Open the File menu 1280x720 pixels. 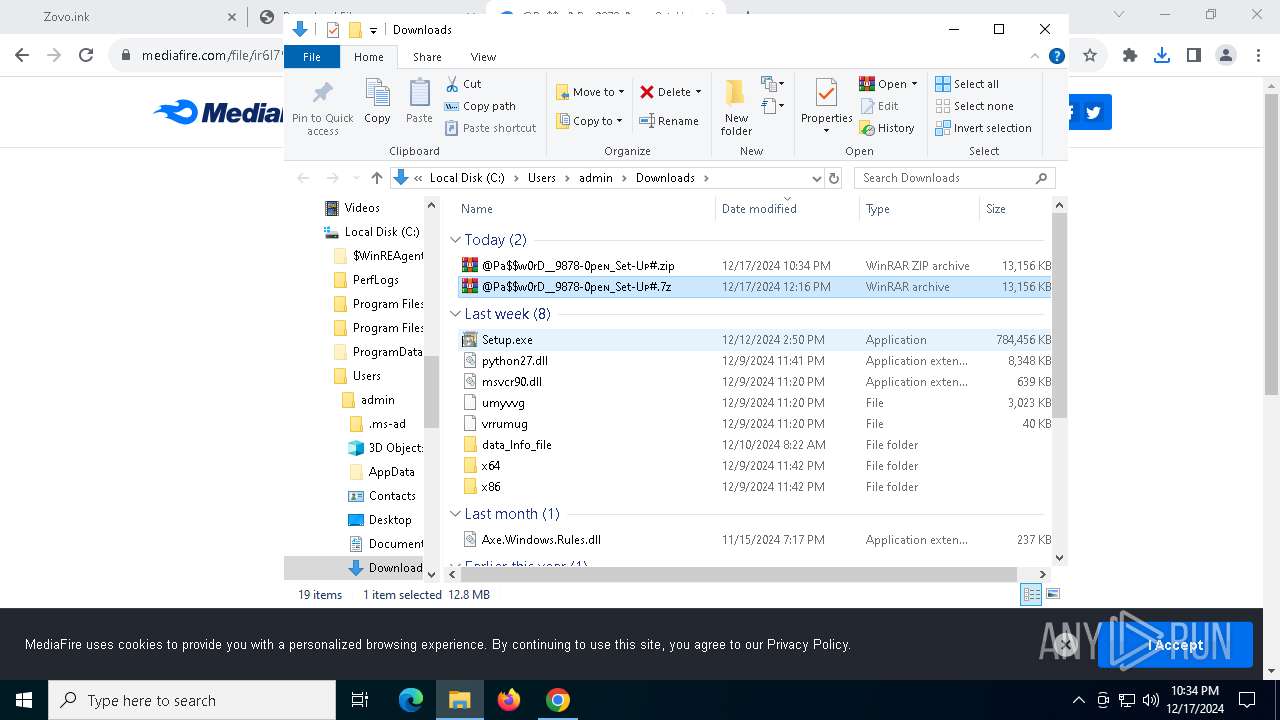pos(312,57)
